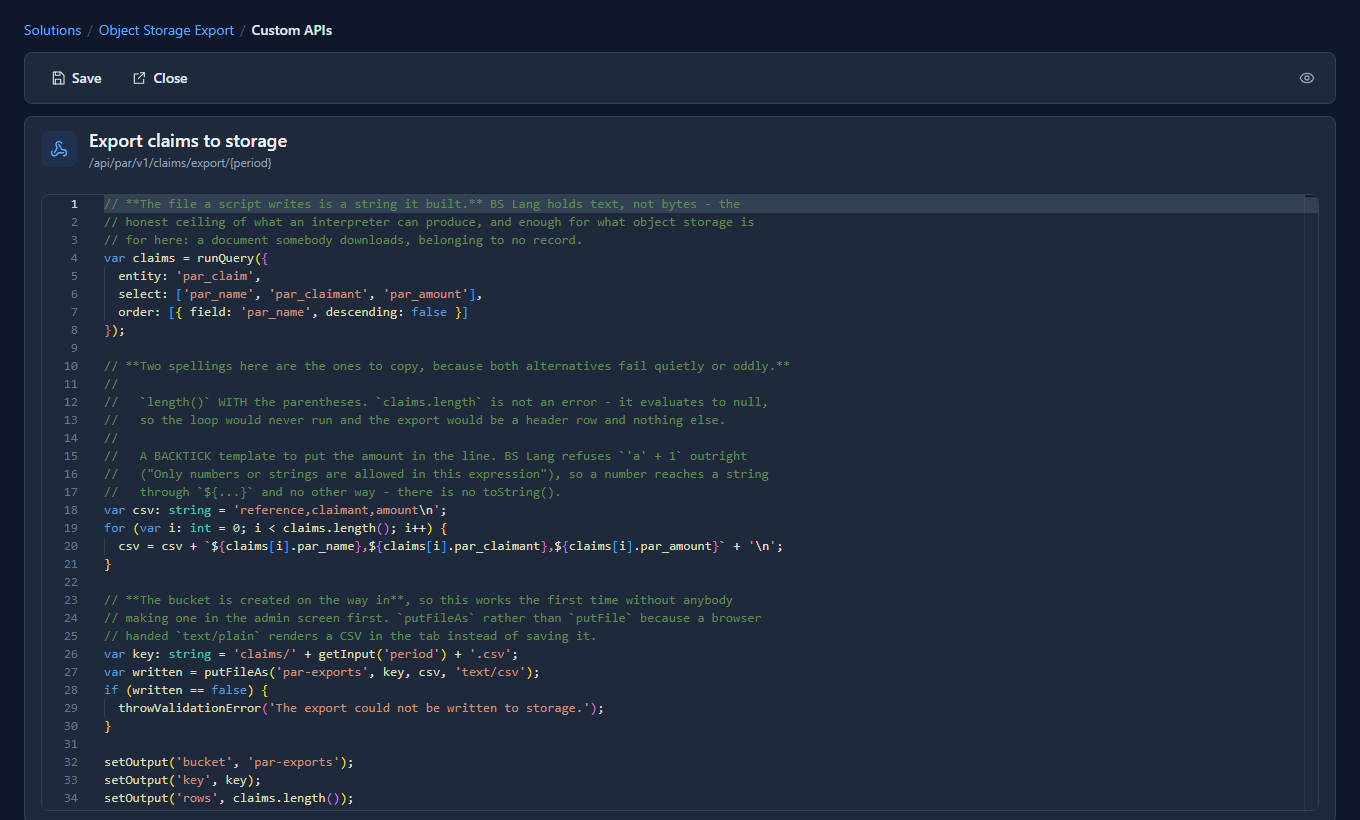Toggle the eye preview icon

1307,78
